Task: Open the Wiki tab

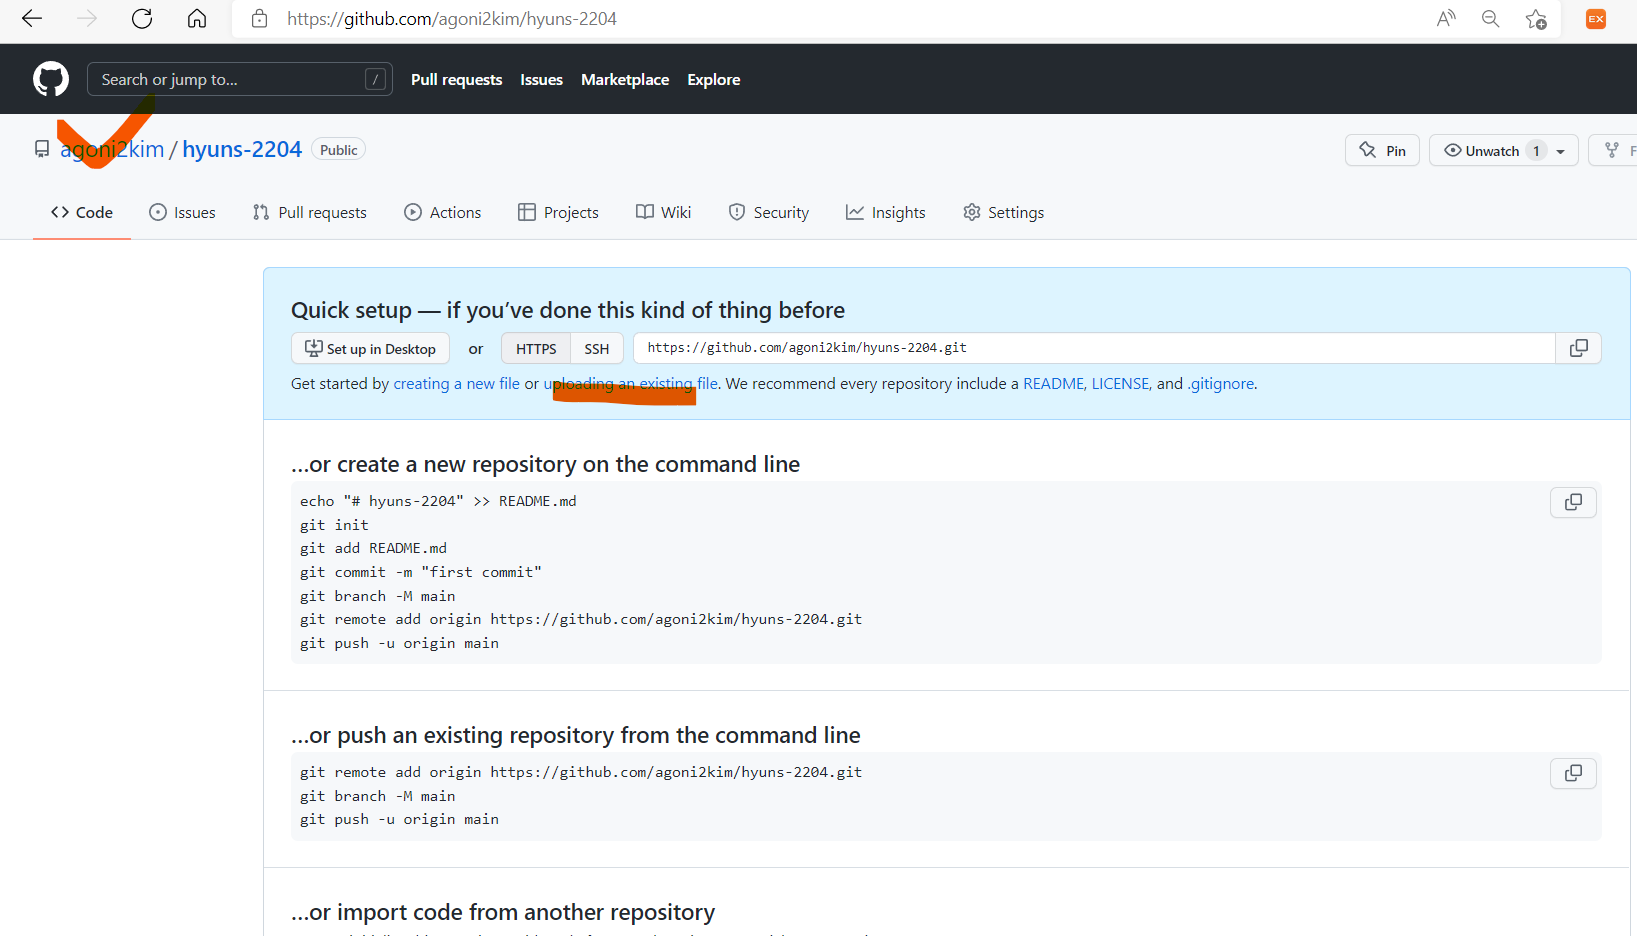Action: (x=664, y=212)
